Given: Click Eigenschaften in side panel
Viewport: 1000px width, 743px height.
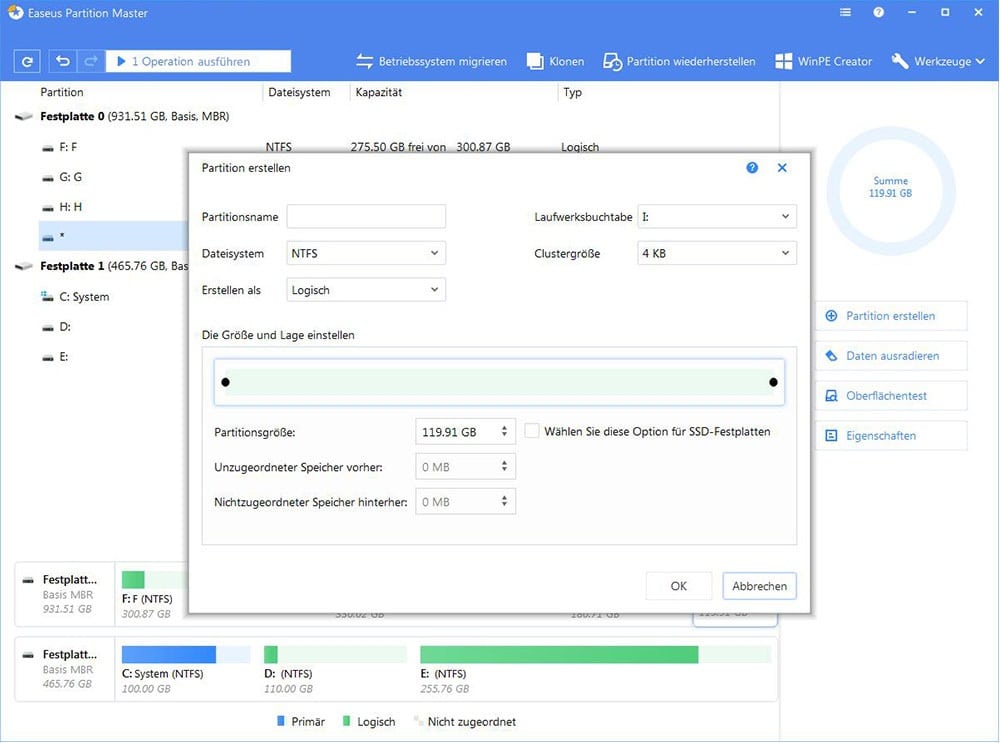Looking at the screenshot, I should (891, 436).
